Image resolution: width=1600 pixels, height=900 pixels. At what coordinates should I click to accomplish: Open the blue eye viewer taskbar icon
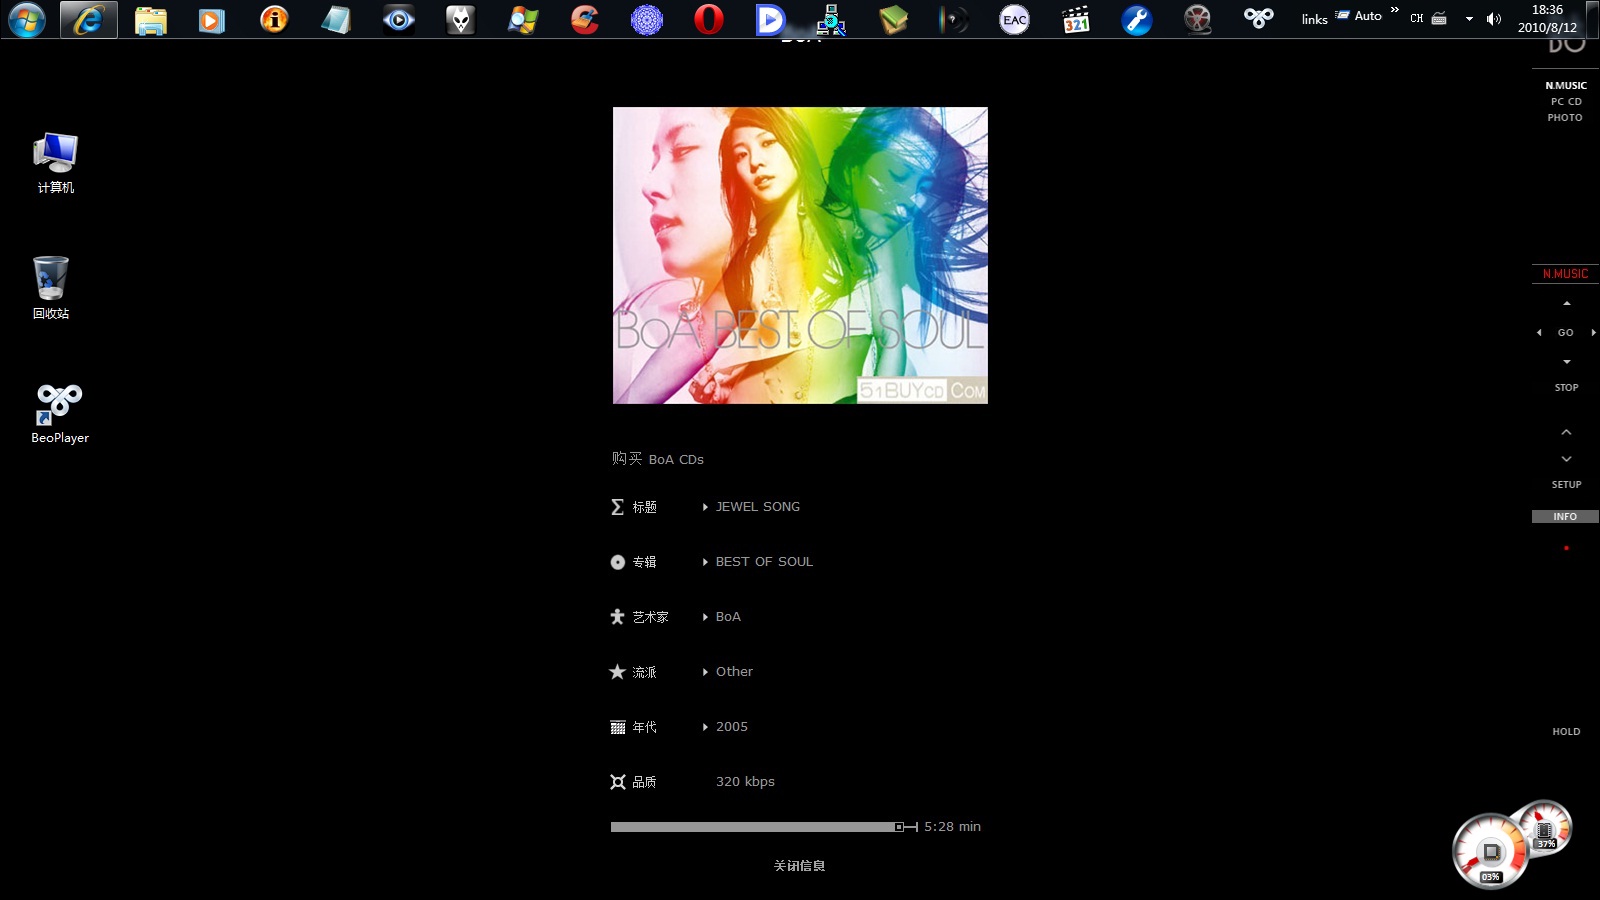pos(399,19)
